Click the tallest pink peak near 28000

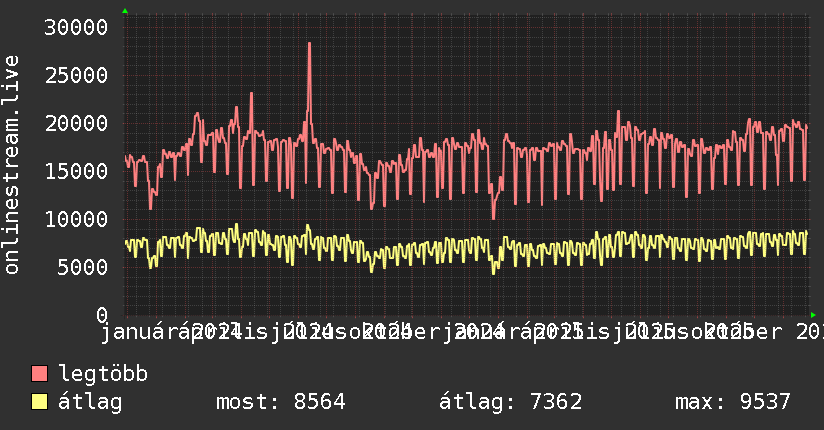coord(310,44)
